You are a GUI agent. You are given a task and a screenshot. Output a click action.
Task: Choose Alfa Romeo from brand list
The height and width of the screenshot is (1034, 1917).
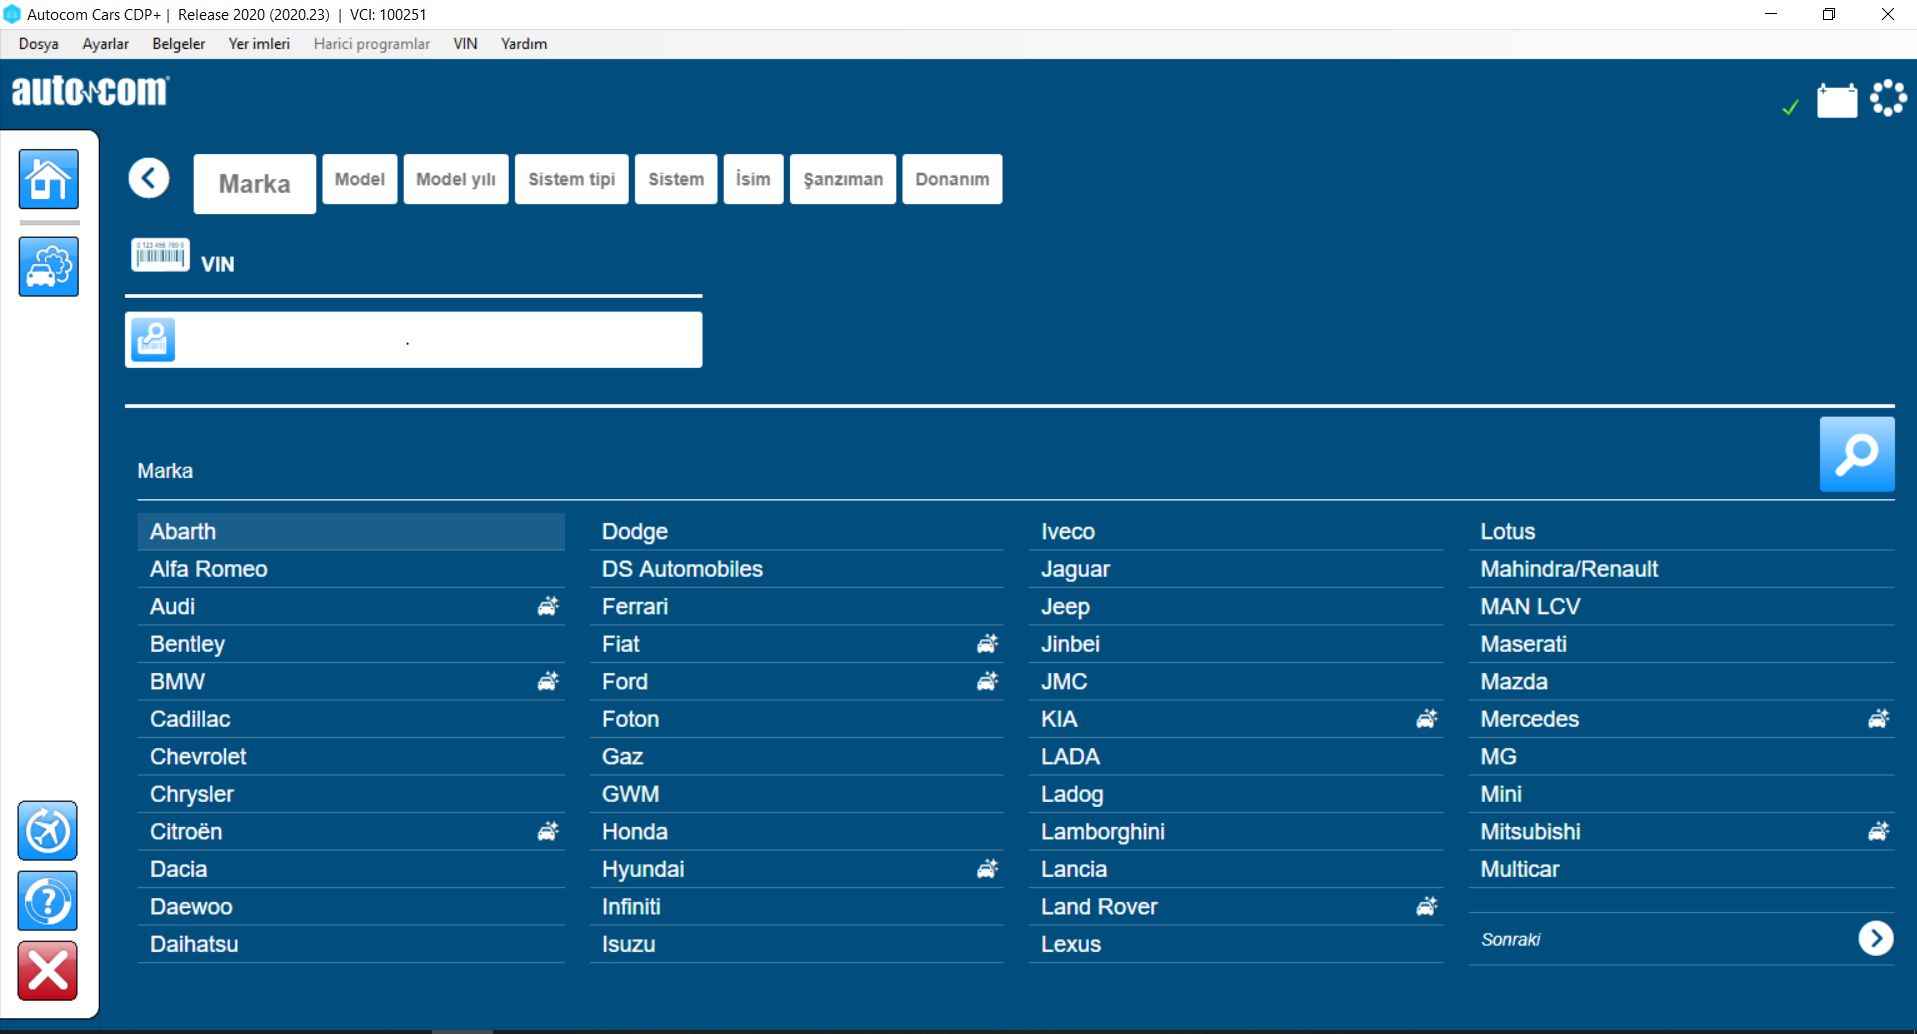tap(208, 569)
